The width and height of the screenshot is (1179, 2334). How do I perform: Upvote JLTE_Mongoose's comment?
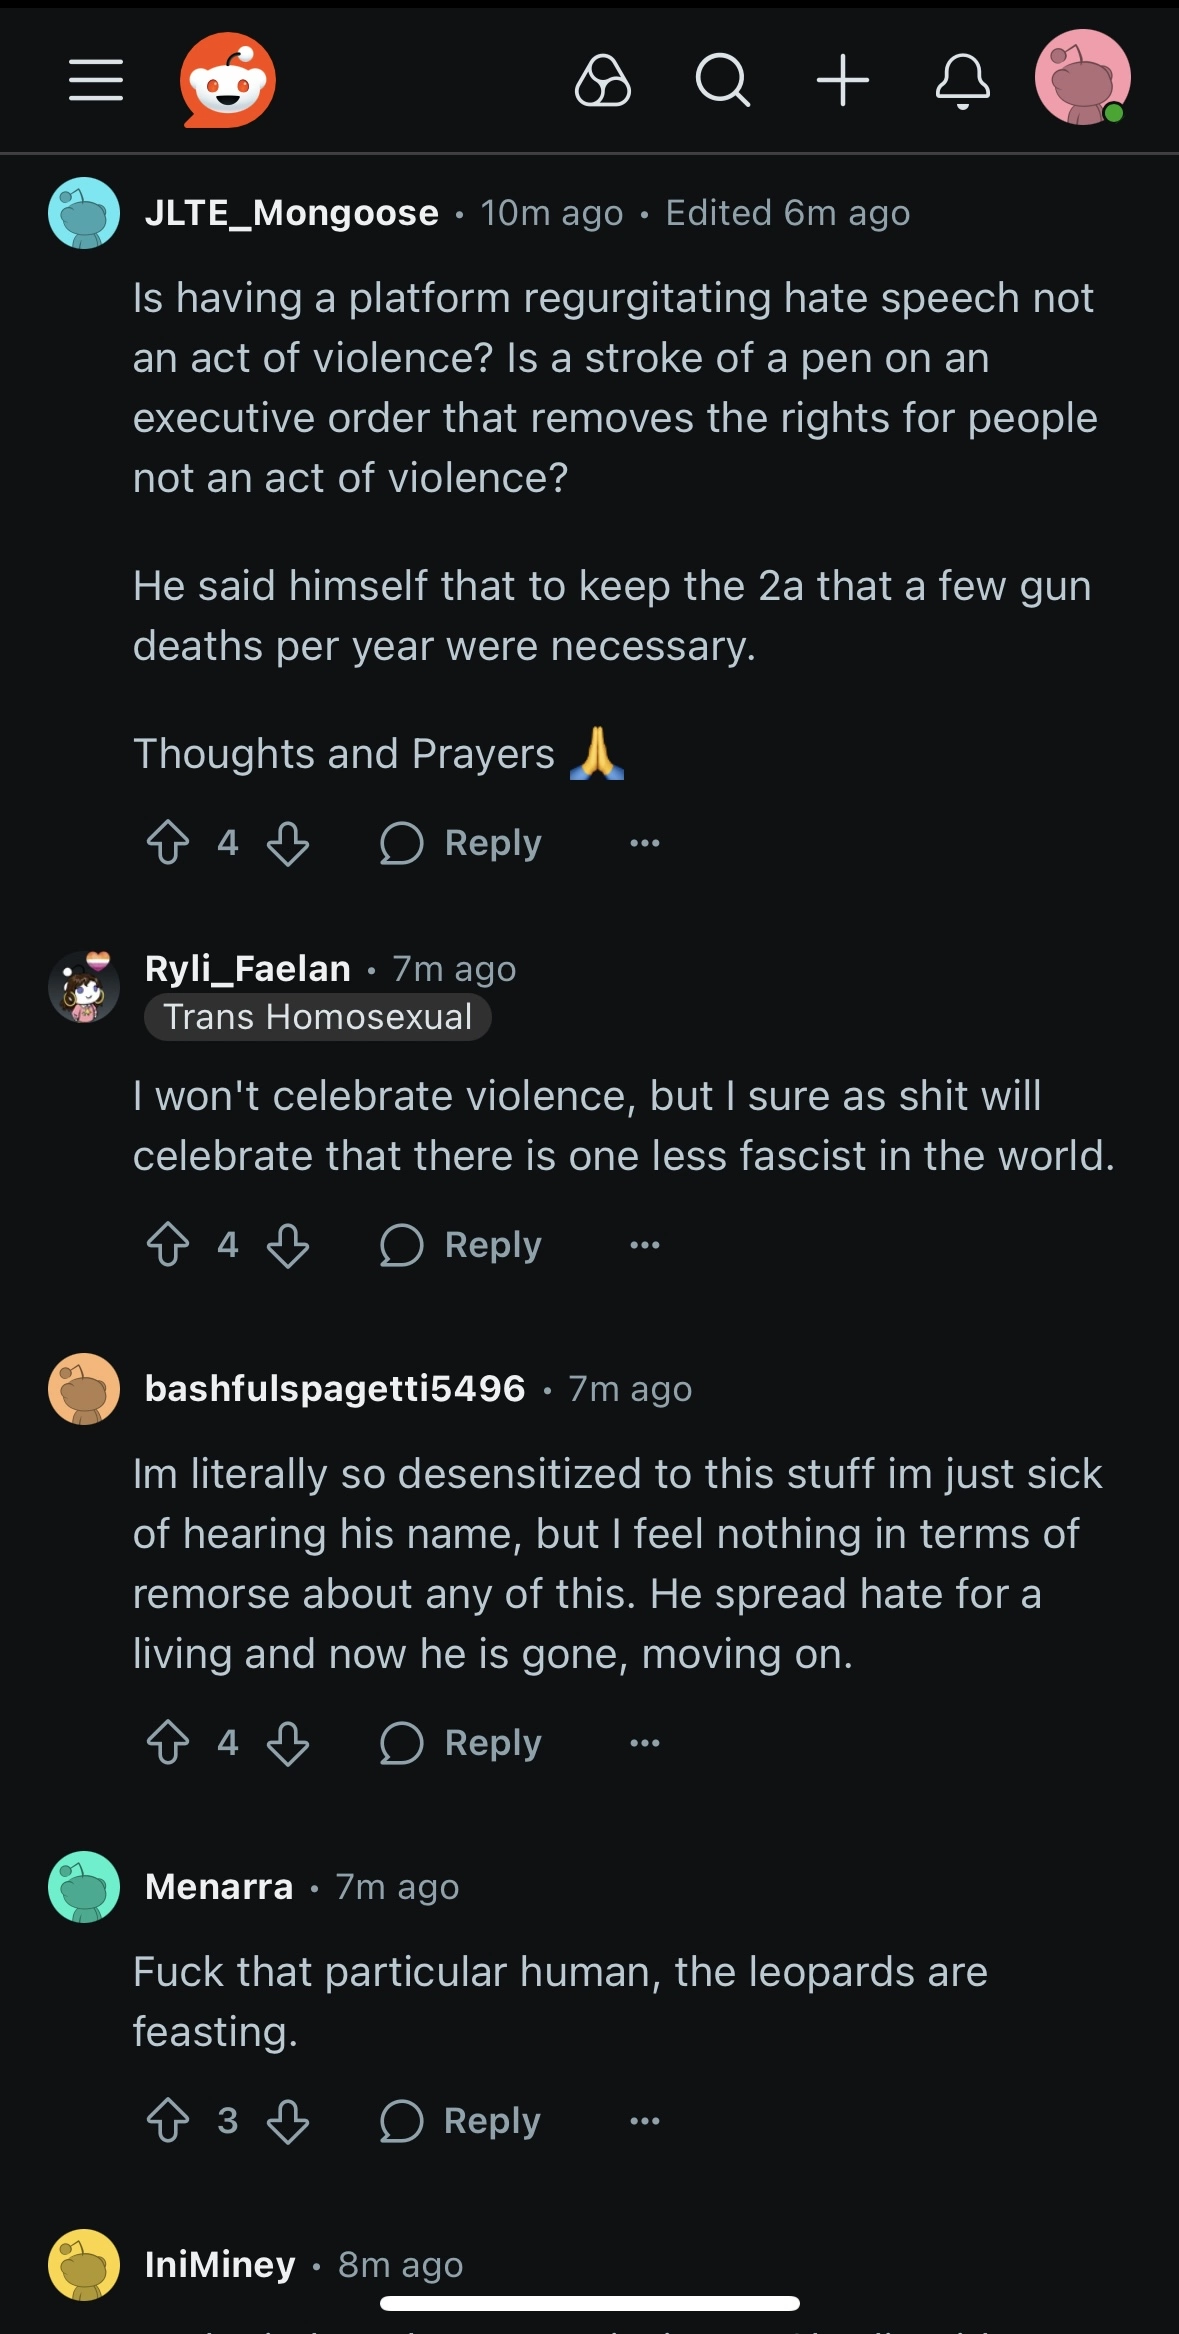point(168,843)
